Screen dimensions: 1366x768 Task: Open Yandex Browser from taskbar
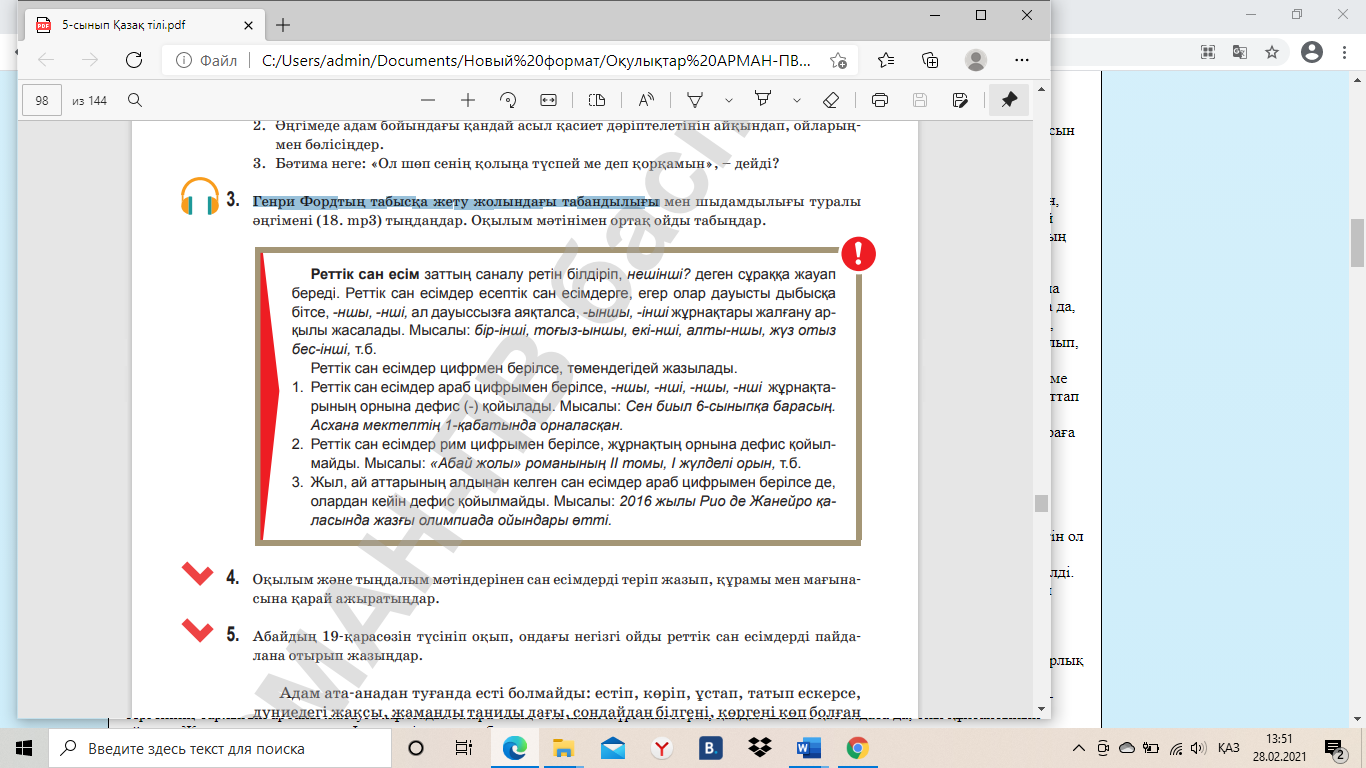(662, 748)
